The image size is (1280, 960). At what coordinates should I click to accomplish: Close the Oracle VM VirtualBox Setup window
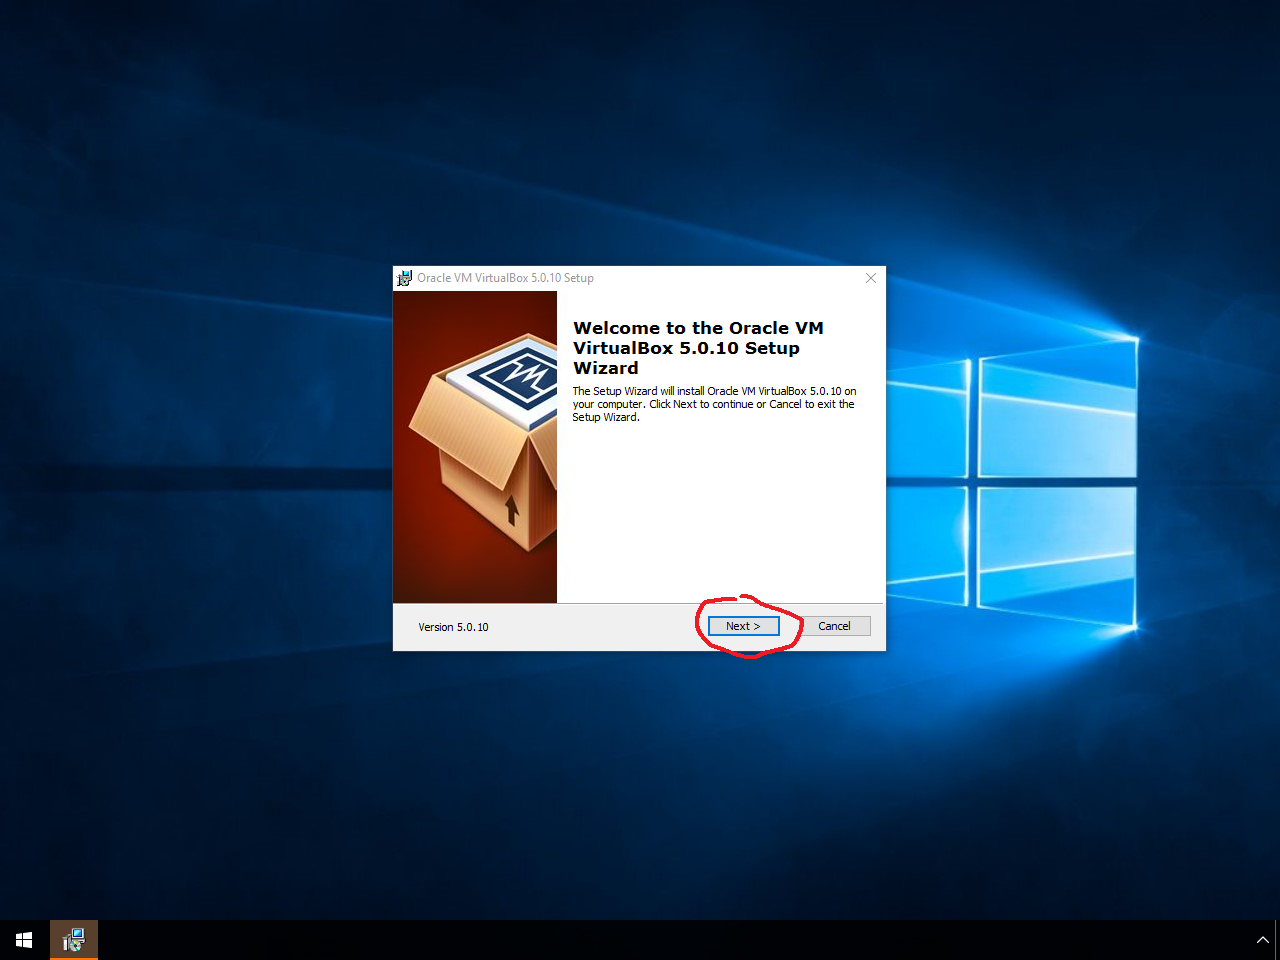pos(871,278)
